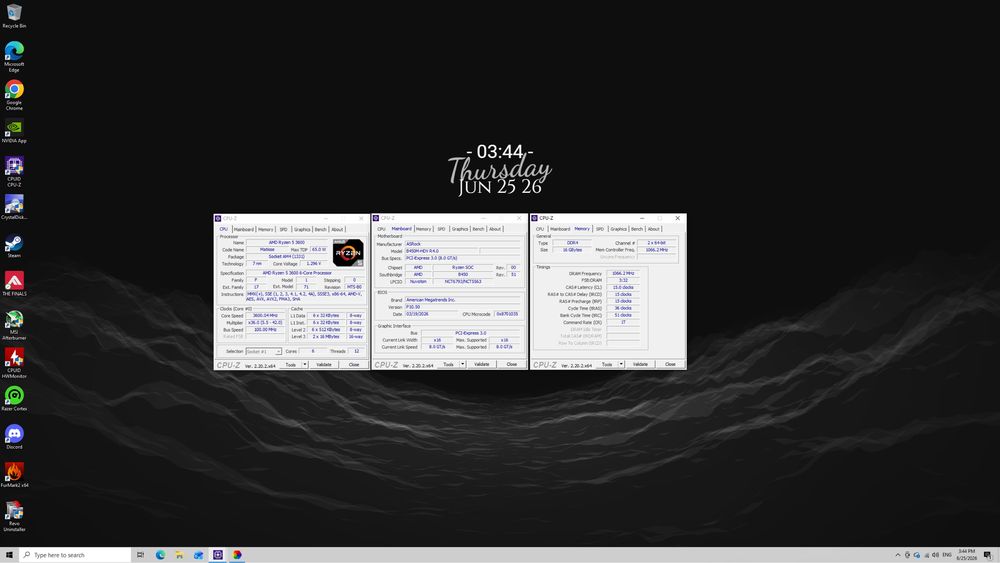The height and width of the screenshot is (563, 1000).
Task: Select the Discord desktop shortcut
Action: (x=14, y=437)
